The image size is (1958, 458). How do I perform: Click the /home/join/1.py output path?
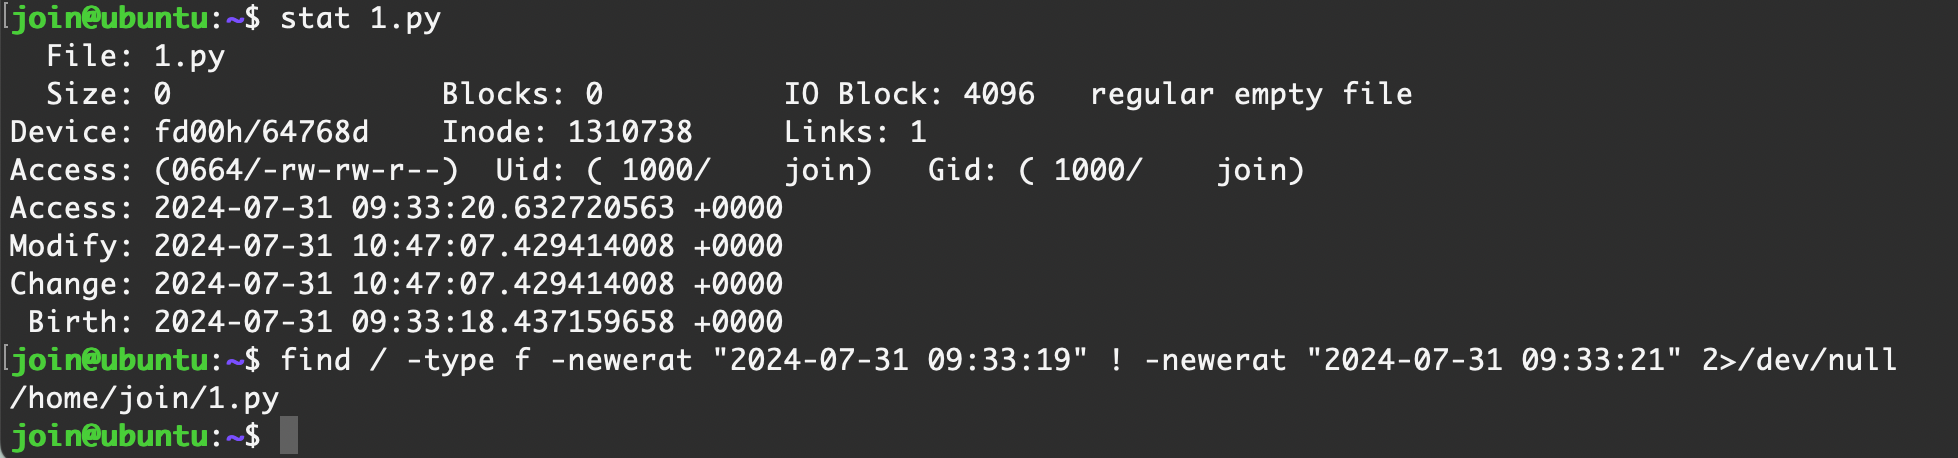click(x=144, y=398)
